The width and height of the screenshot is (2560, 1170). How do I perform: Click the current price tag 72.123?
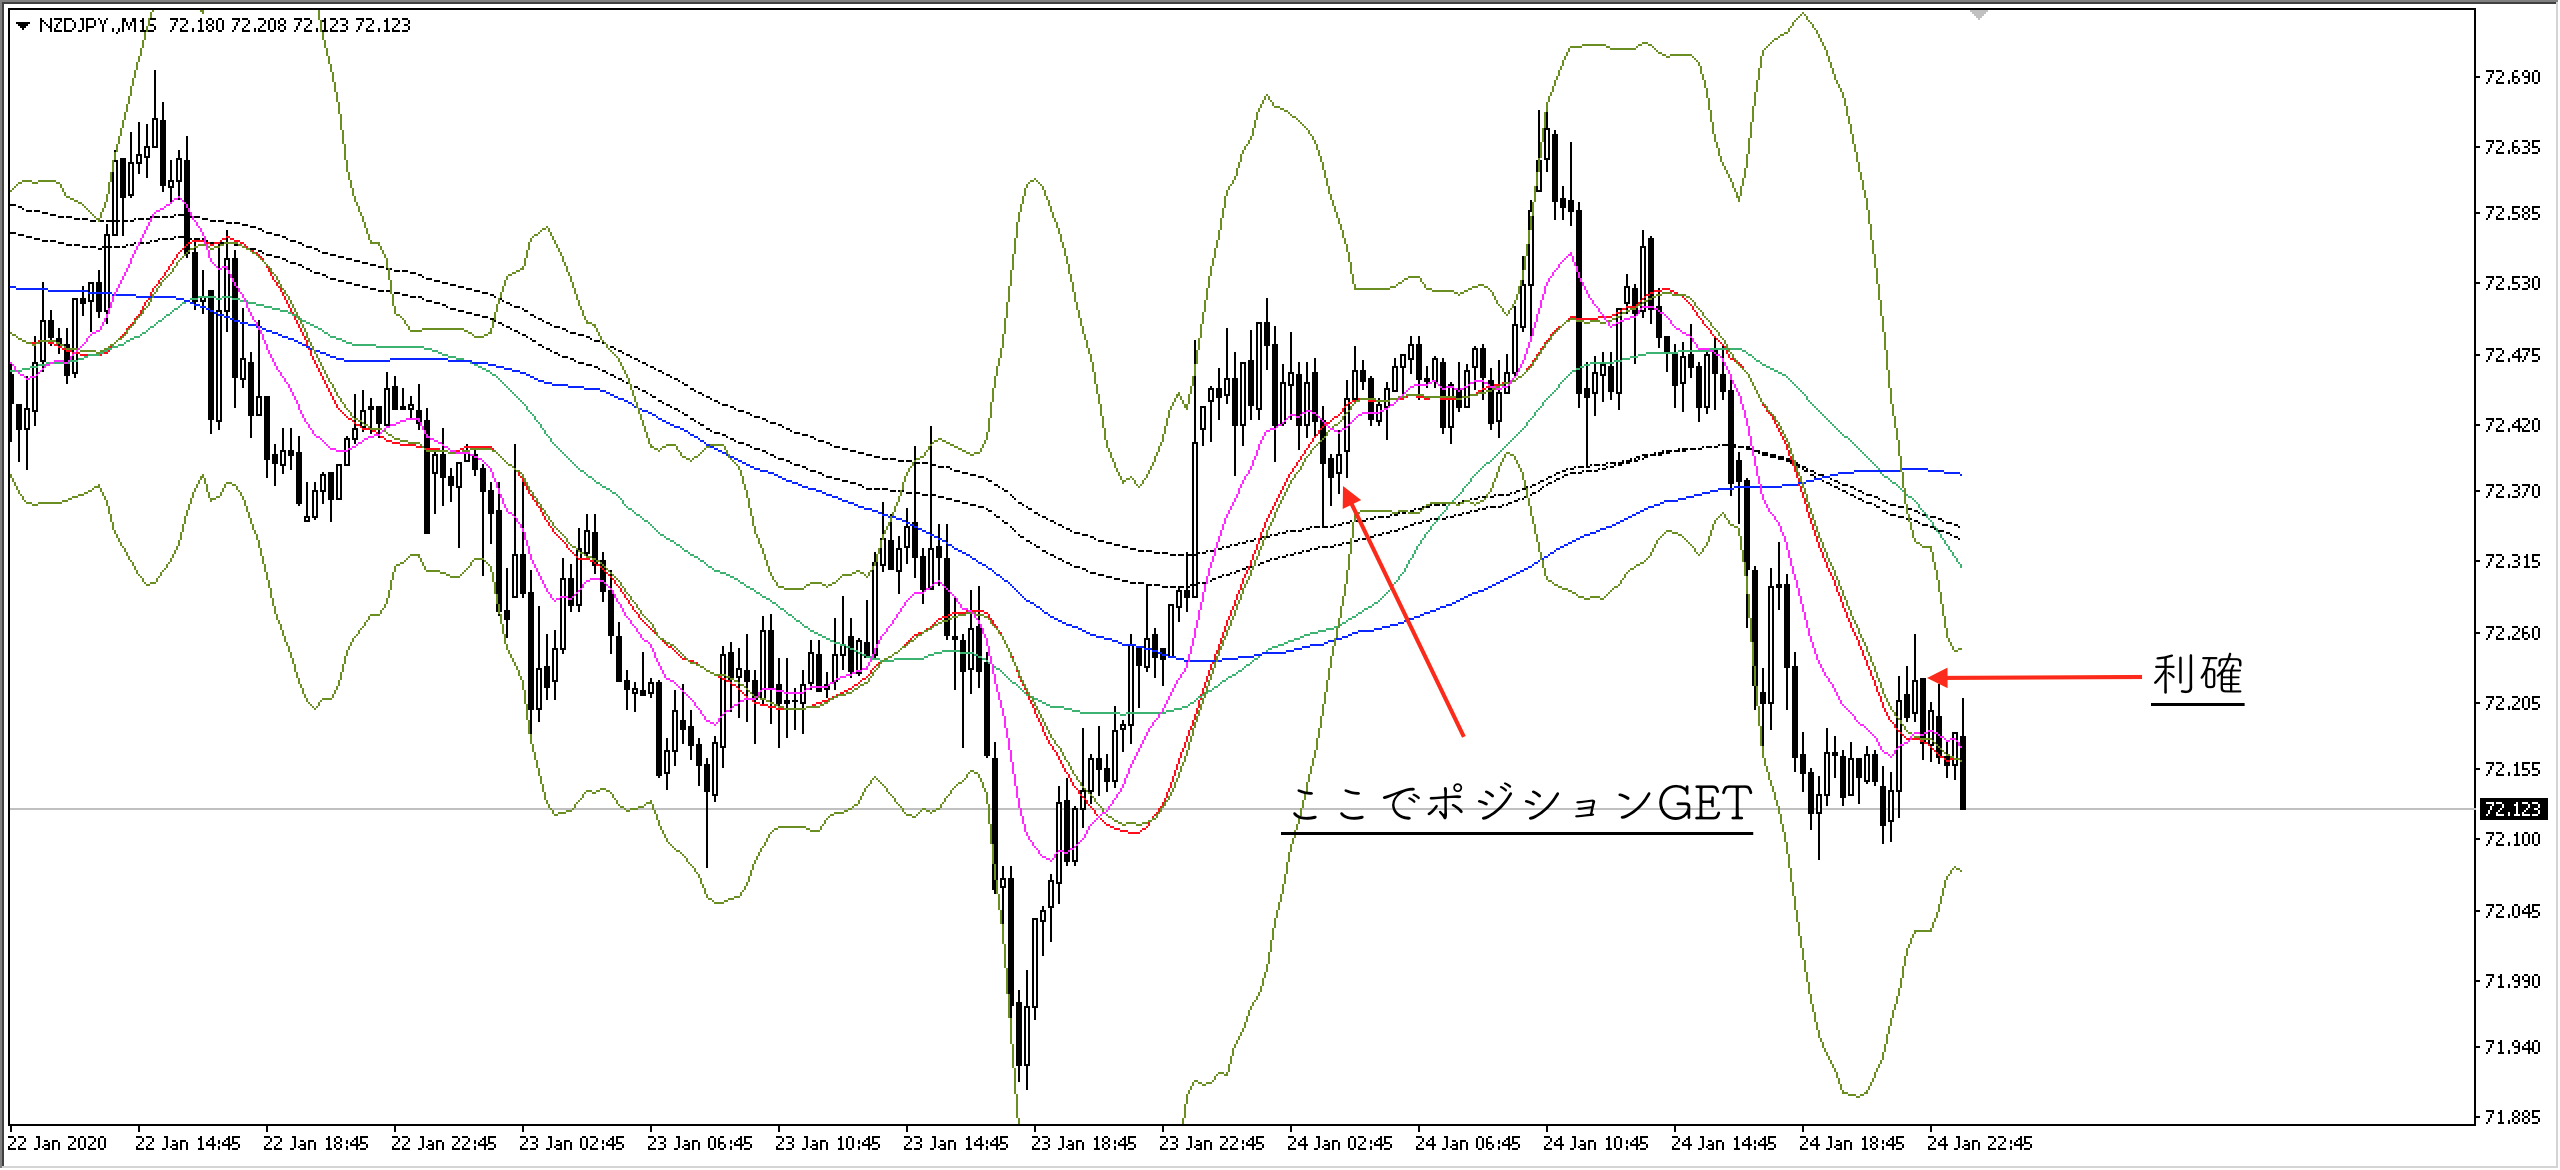click(2512, 809)
